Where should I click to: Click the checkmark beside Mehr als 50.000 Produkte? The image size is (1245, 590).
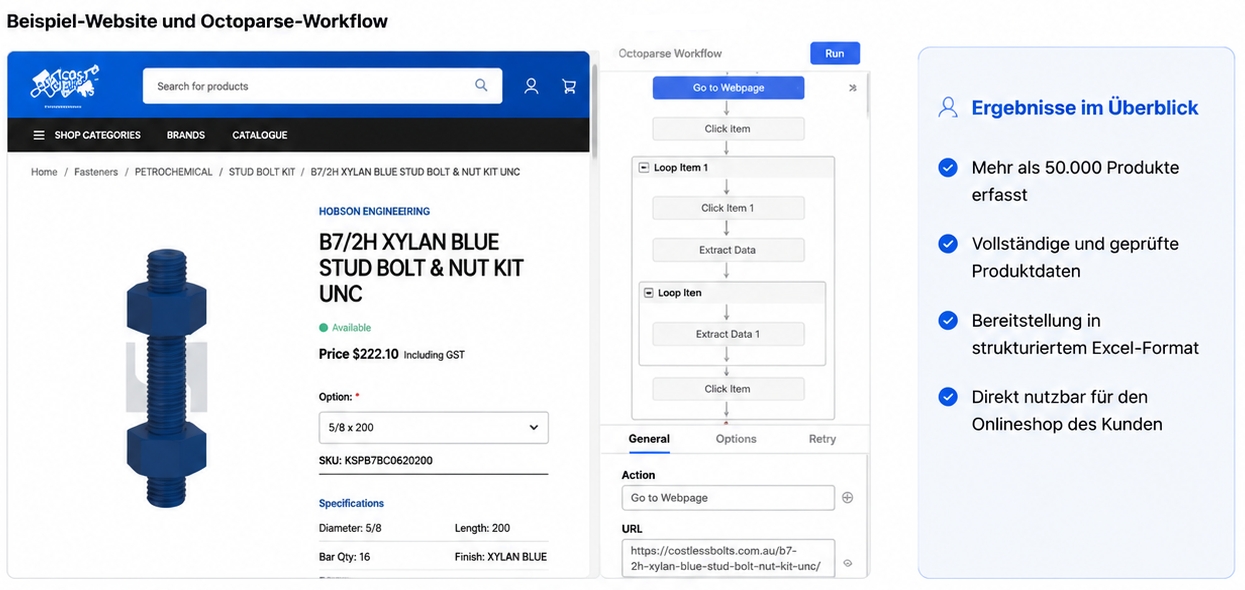[x=948, y=168]
